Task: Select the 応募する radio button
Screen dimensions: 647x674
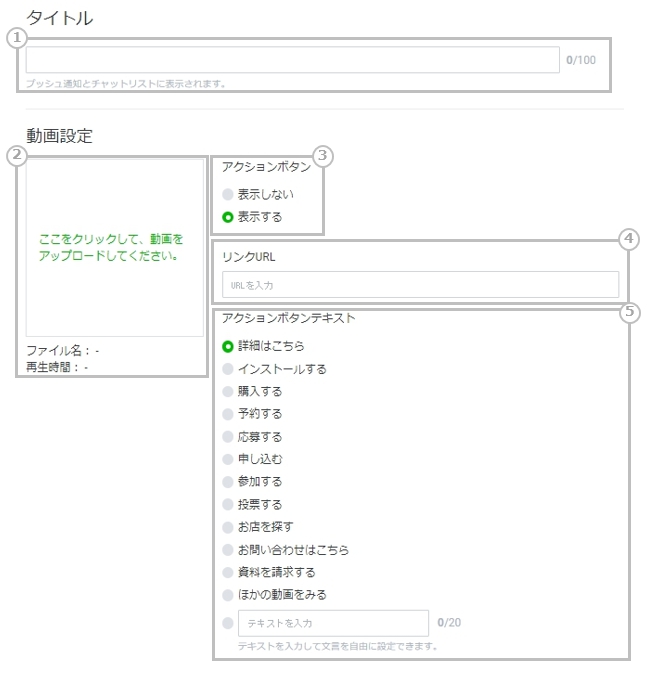Action: pyautogui.click(x=228, y=437)
